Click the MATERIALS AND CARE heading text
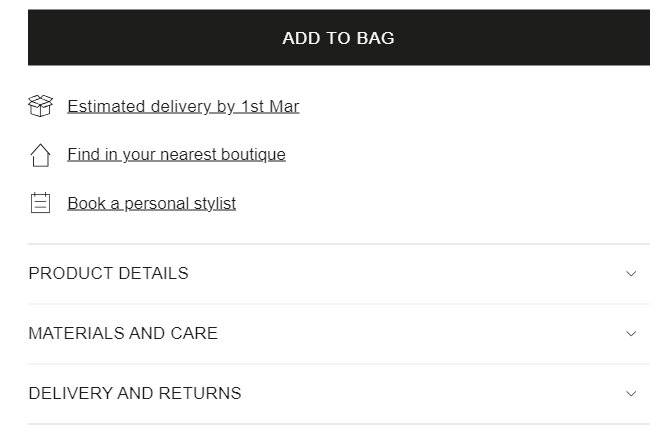The width and height of the screenshot is (667, 442). pos(123,334)
